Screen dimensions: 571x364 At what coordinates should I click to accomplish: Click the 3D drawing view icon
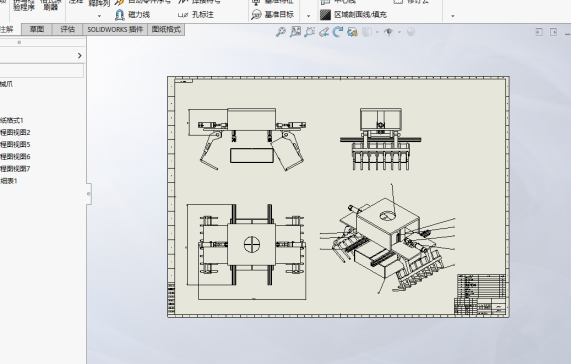[352, 32]
